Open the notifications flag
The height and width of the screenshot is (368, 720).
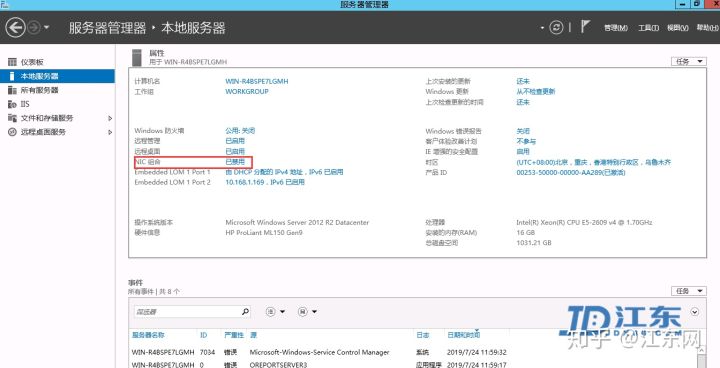[x=585, y=27]
